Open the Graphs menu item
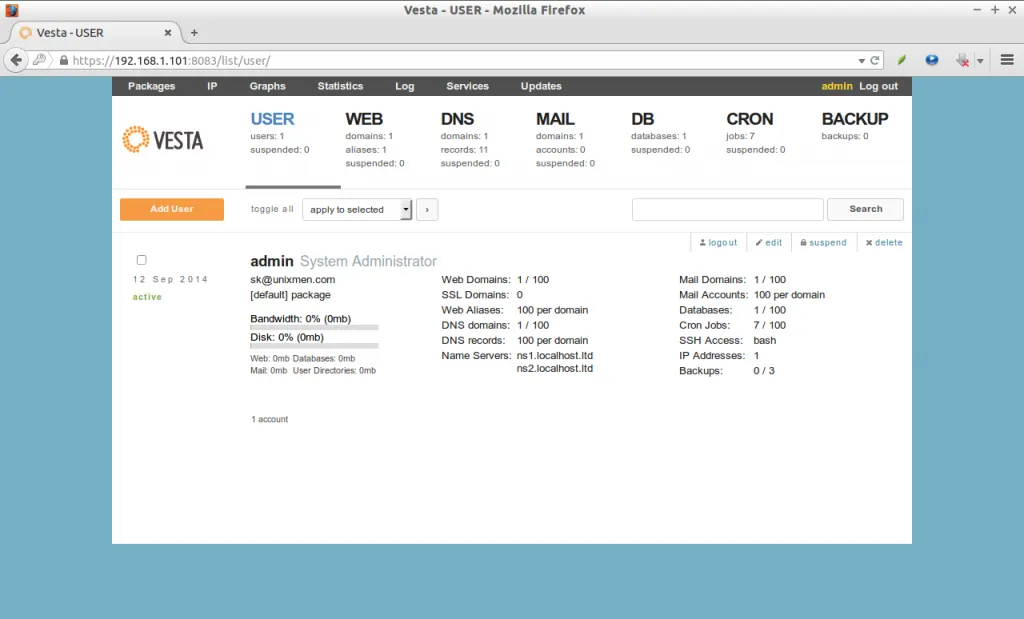1024x619 pixels. coord(268,86)
